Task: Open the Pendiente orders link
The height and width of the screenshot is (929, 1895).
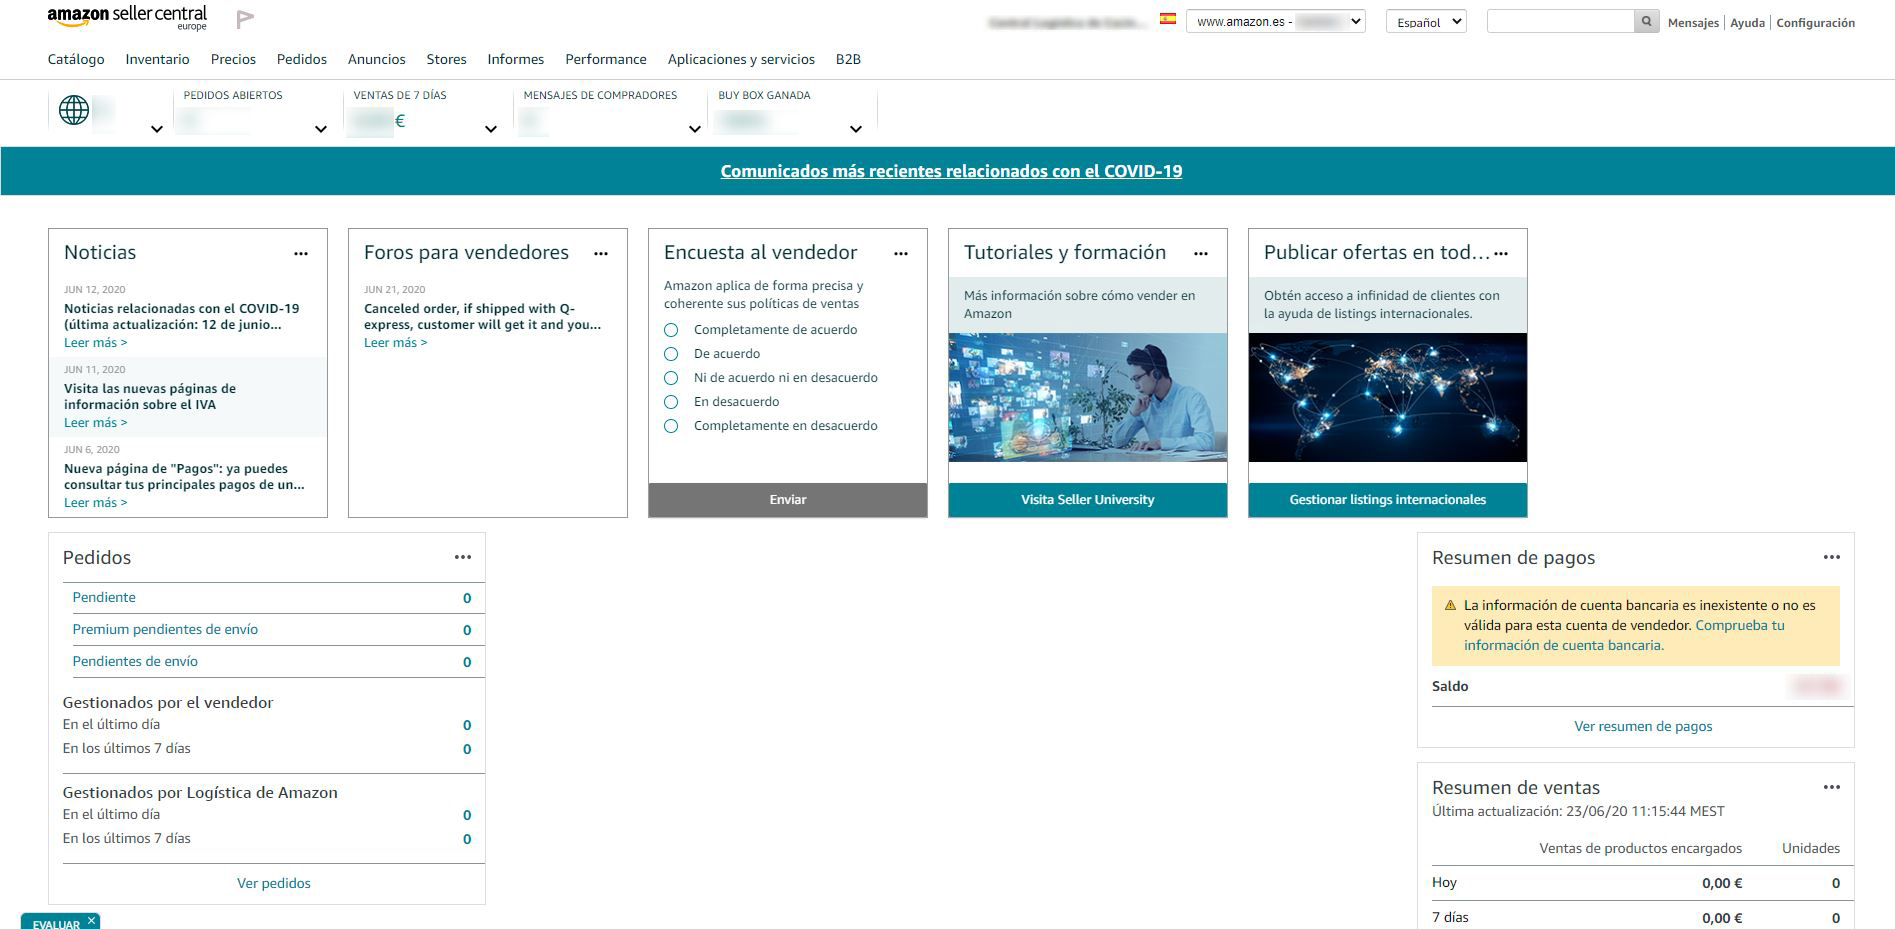Action: tap(104, 597)
